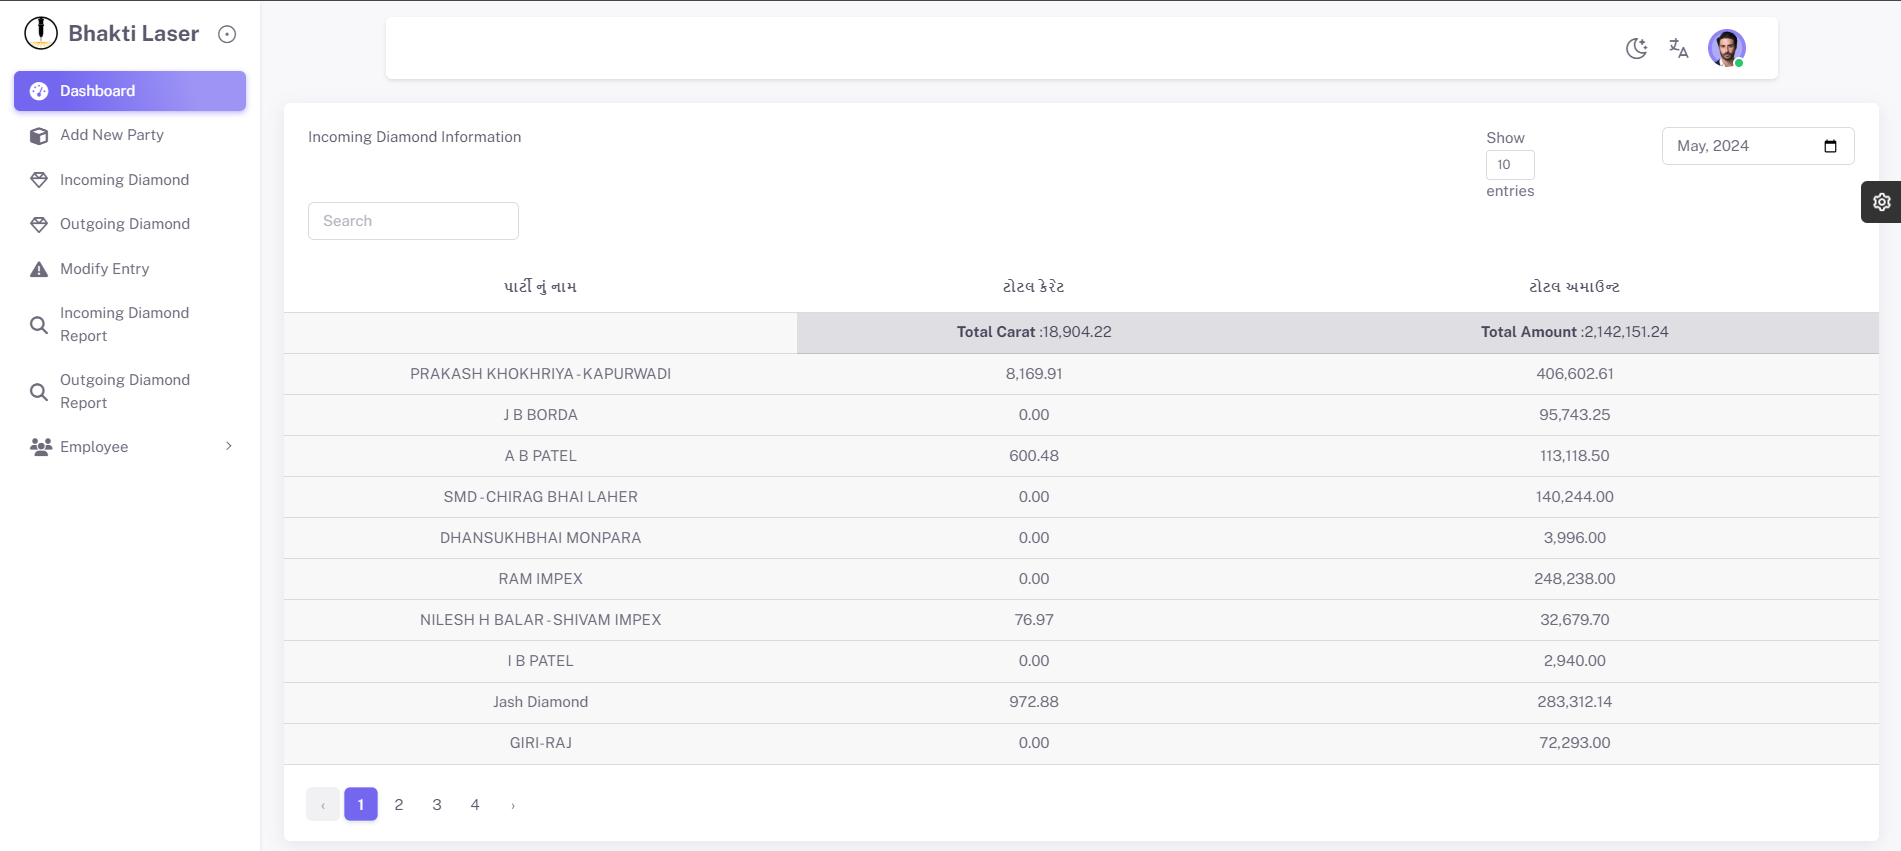The width and height of the screenshot is (1901, 851).
Task: Click the user profile avatar
Action: point(1726,48)
